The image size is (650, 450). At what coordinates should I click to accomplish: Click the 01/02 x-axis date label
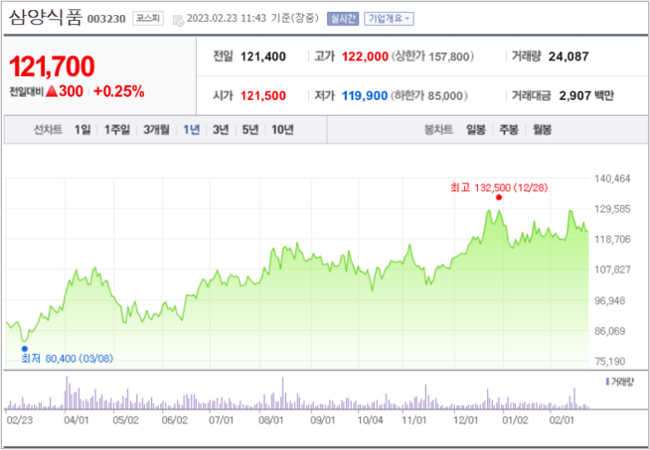coord(515,420)
